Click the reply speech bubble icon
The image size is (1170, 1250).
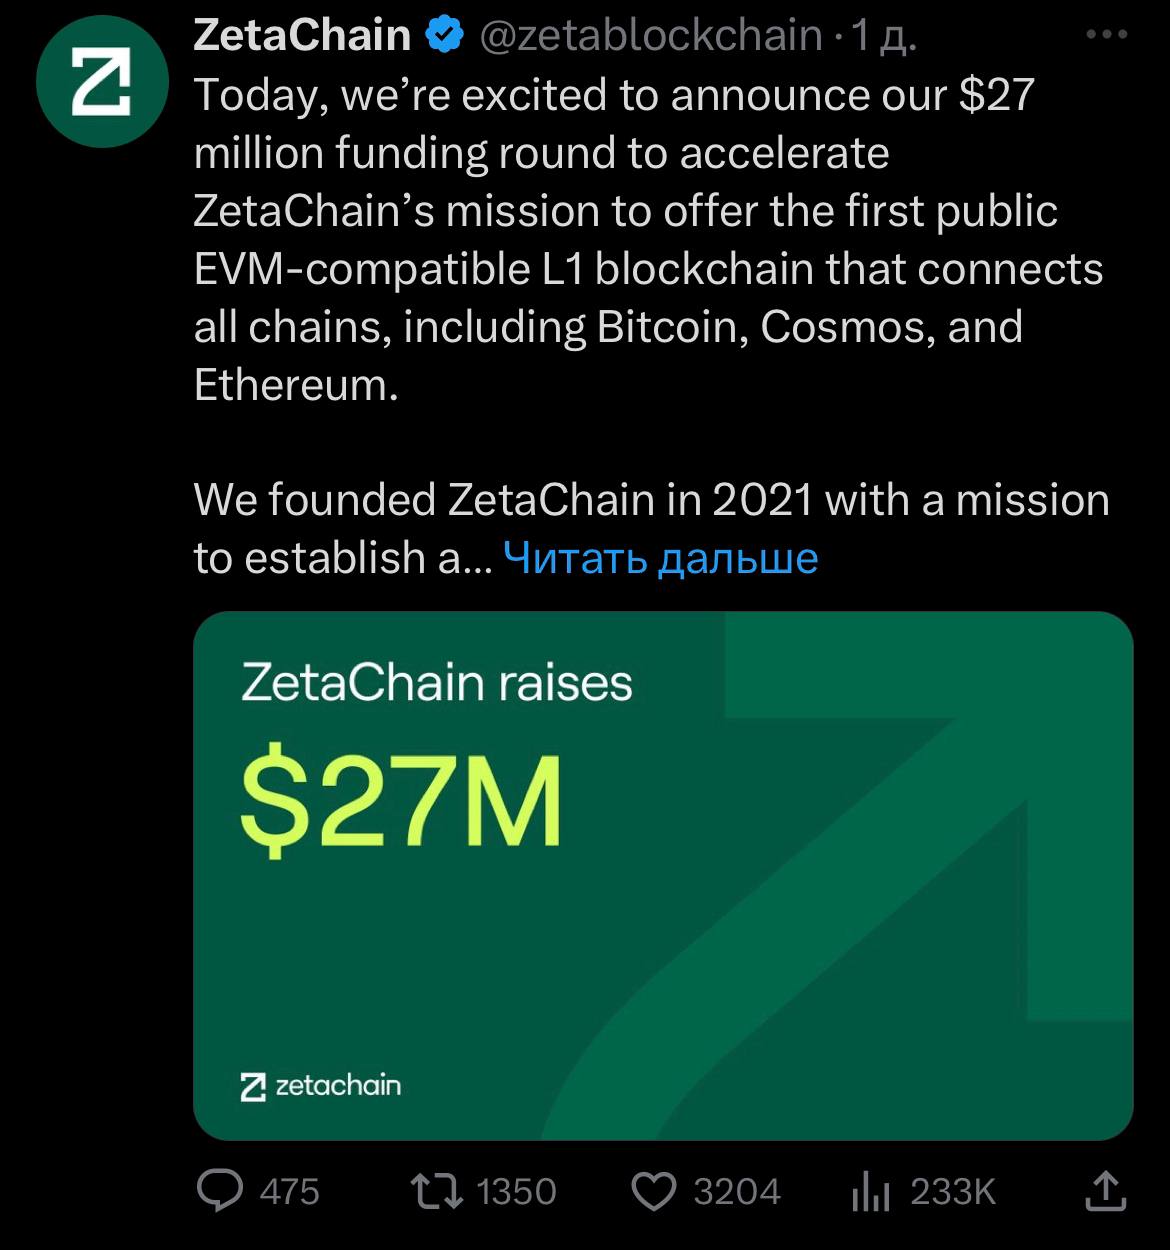(x=219, y=1191)
